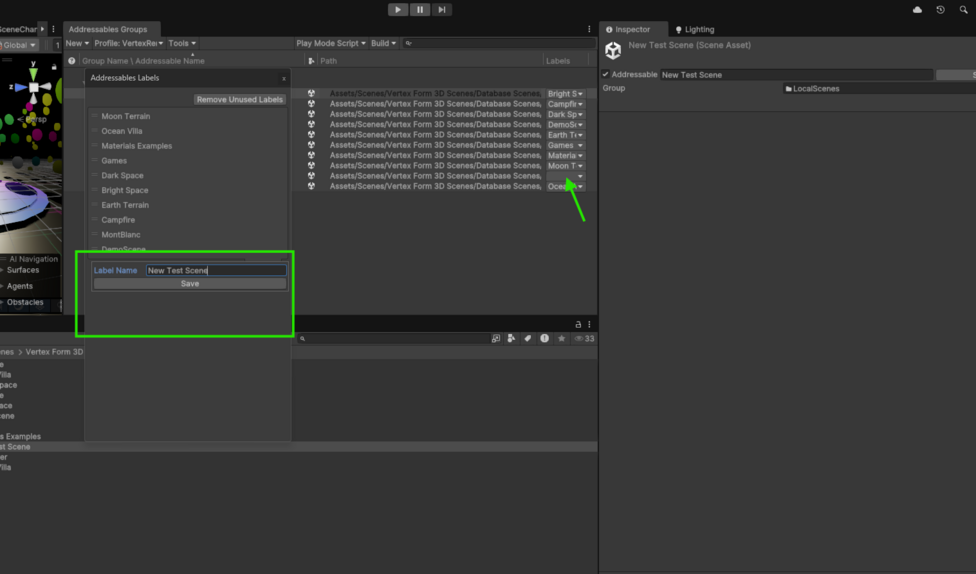Open the cloud services icon
This screenshot has width=976, height=574.
(x=918, y=10)
